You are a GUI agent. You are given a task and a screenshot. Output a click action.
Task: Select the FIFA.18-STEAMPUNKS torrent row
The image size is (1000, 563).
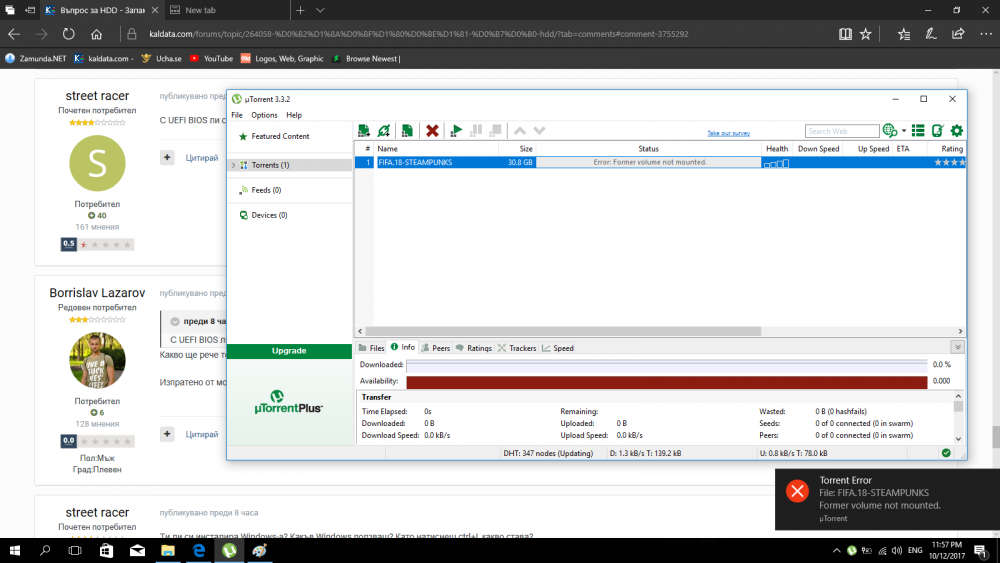click(660, 163)
